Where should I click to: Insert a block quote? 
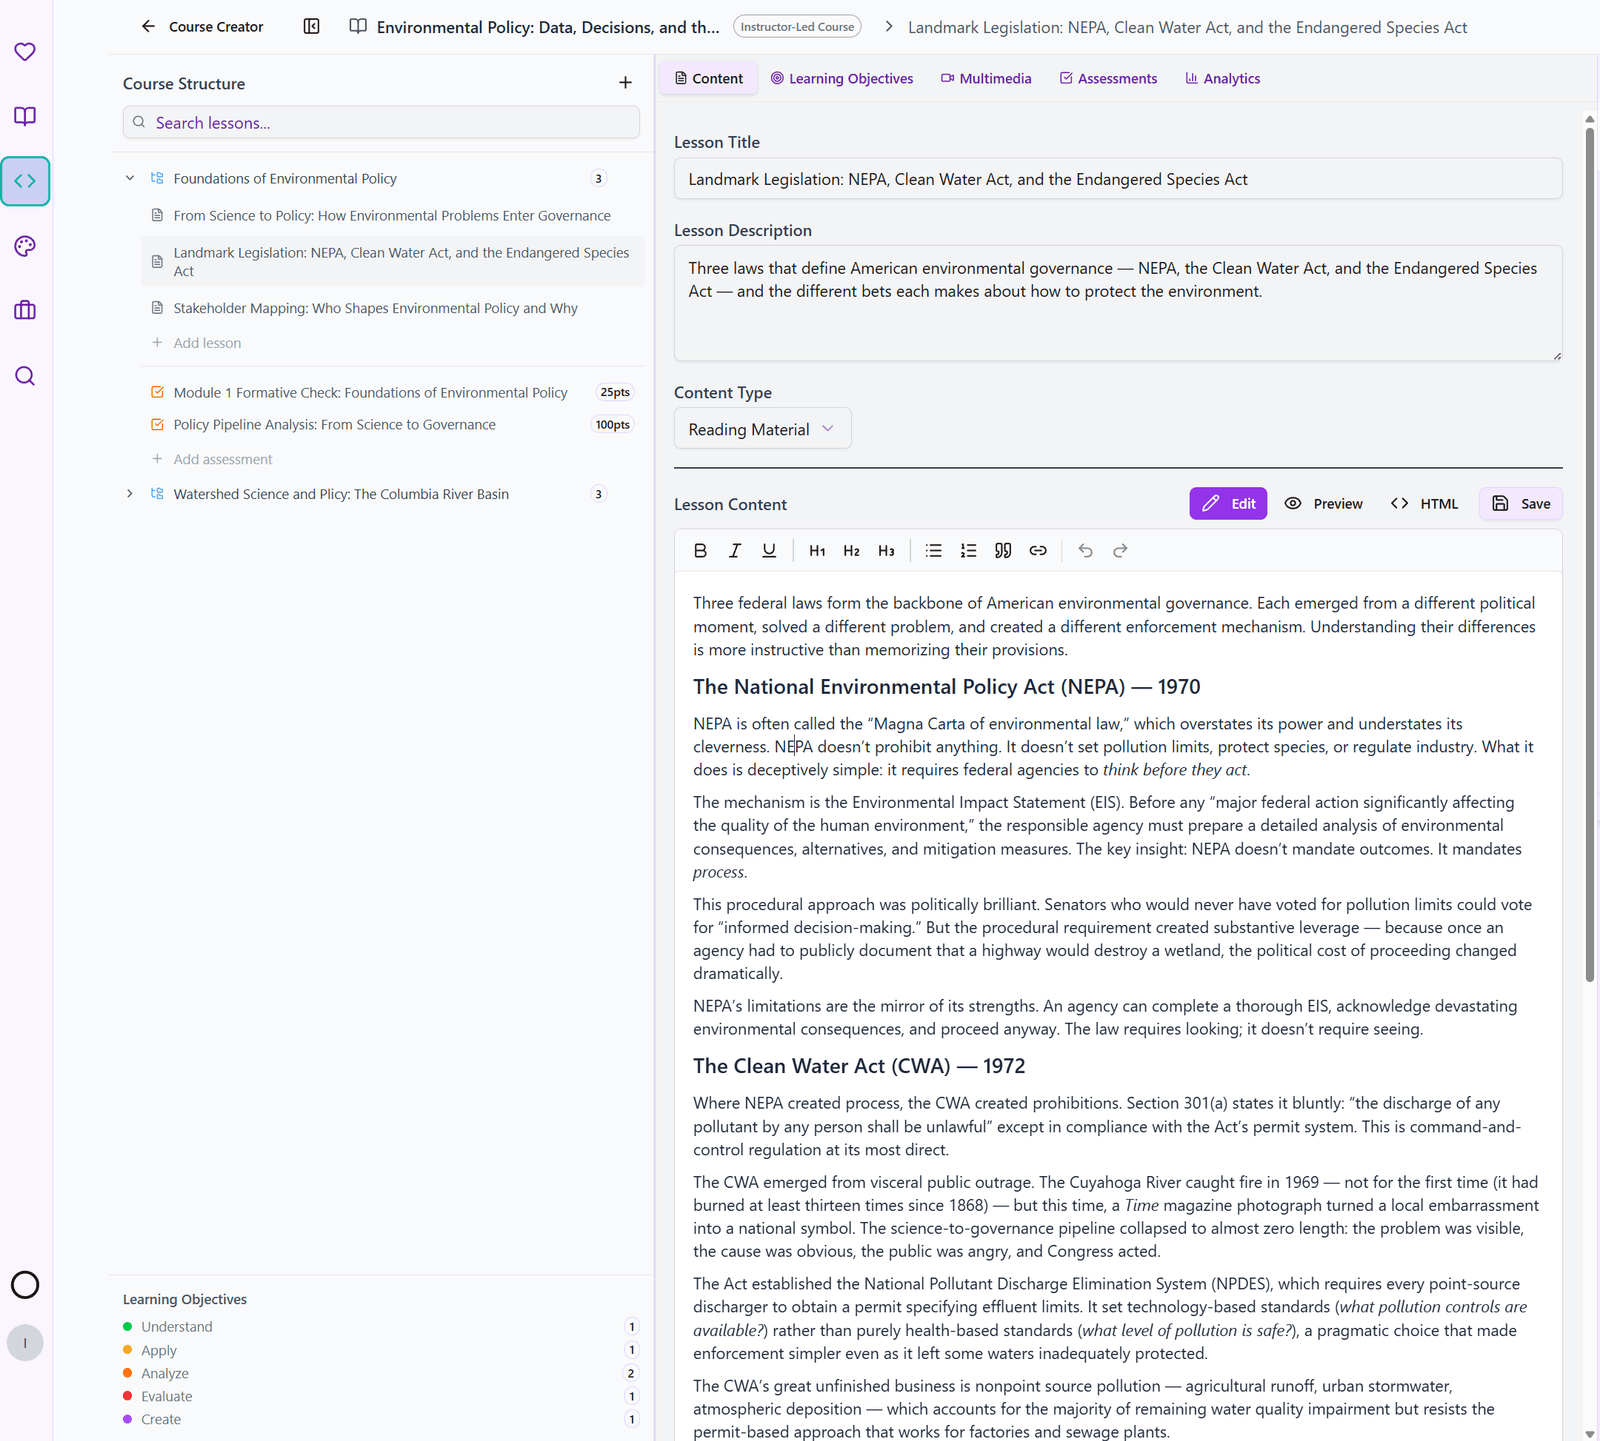[x=1003, y=551]
